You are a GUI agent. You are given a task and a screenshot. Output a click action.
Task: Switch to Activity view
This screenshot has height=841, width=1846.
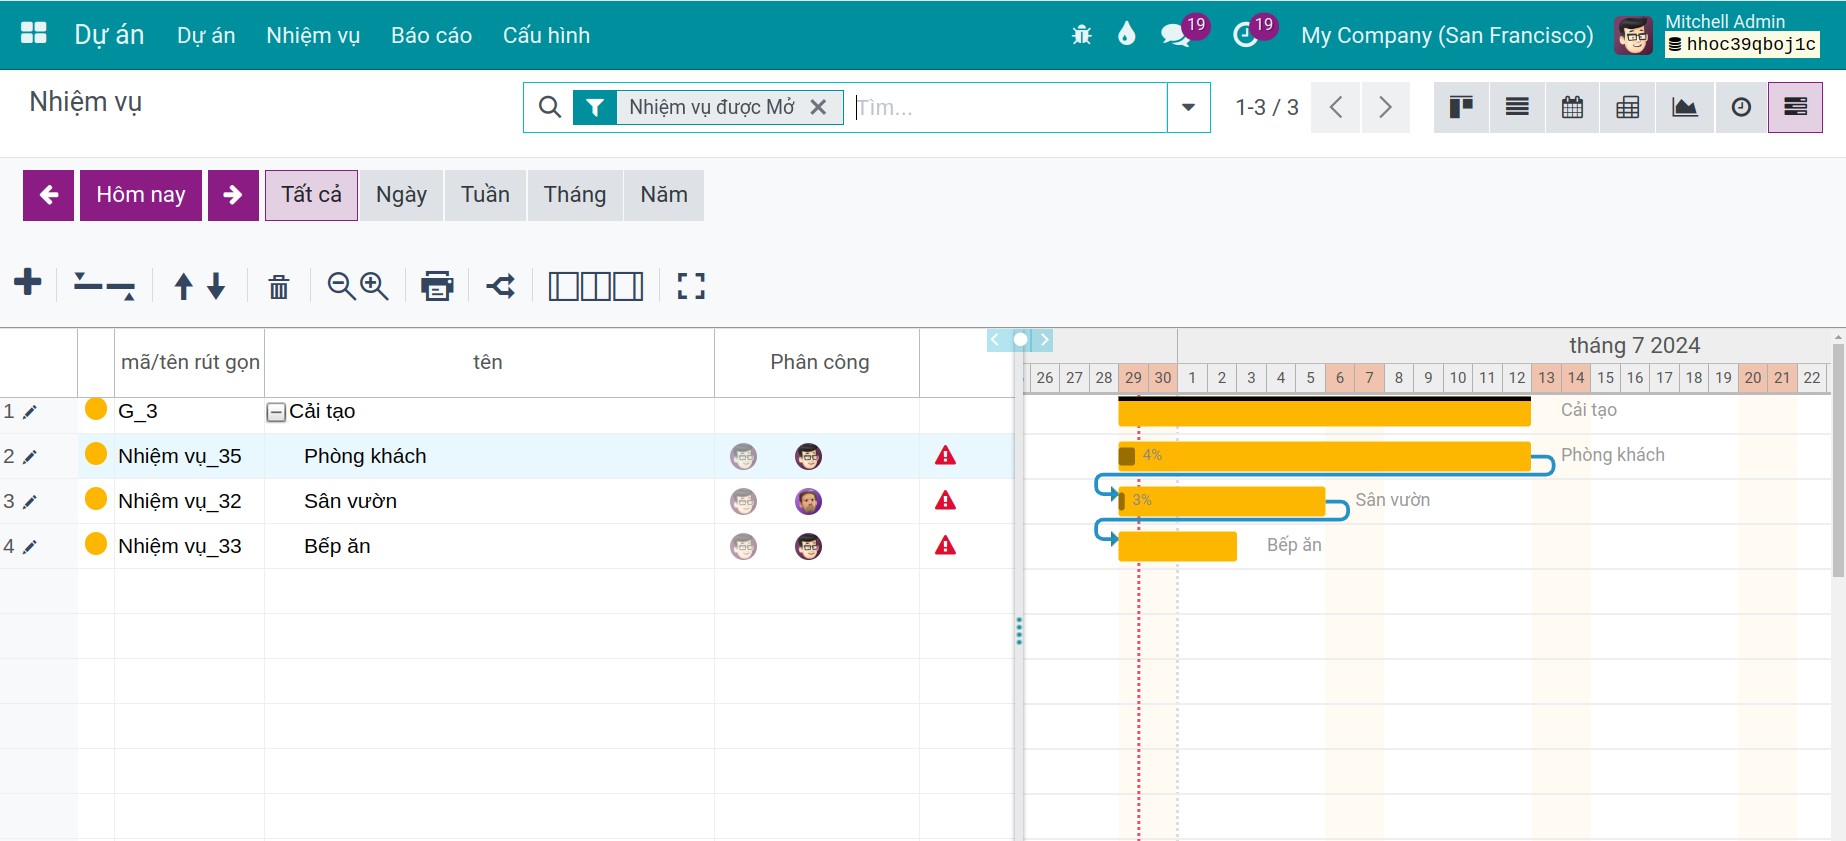(x=1740, y=107)
